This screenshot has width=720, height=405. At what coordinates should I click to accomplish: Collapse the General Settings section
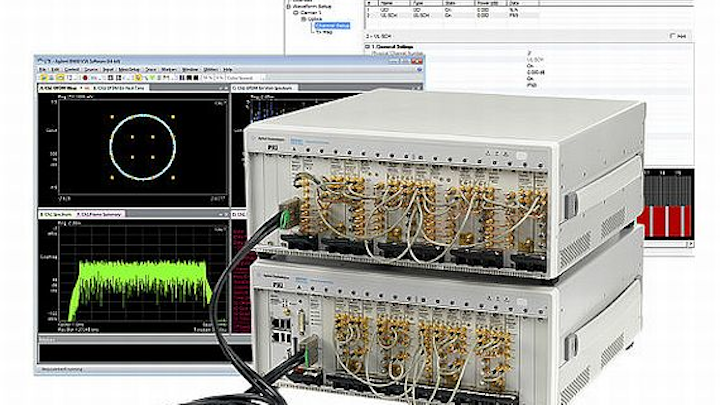pyautogui.click(x=367, y=47)
